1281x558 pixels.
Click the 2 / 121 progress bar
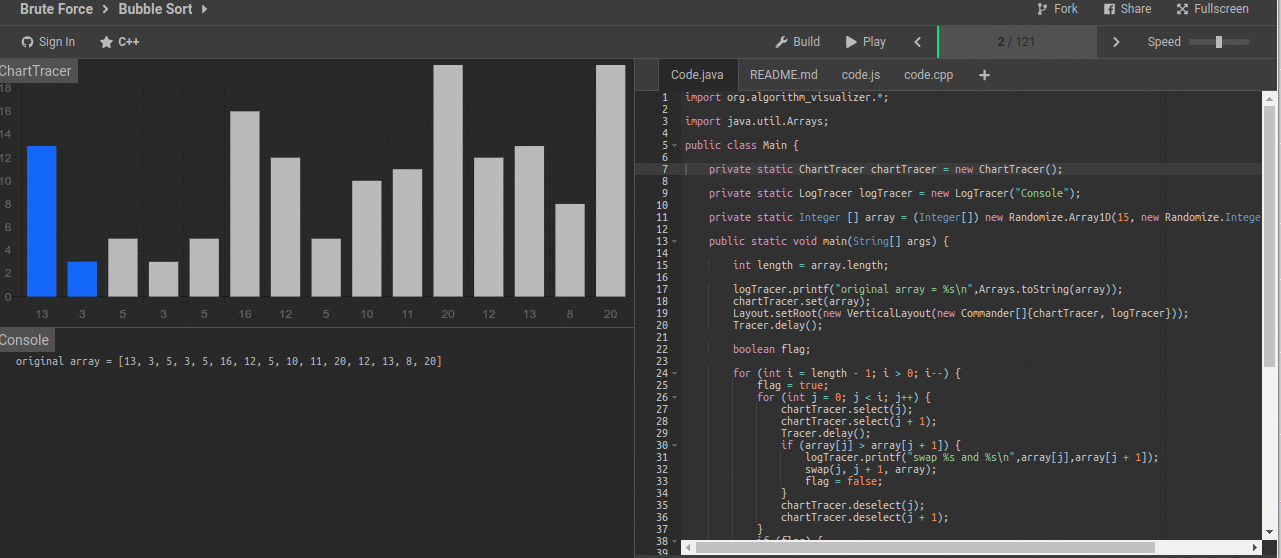point(1016,42)
